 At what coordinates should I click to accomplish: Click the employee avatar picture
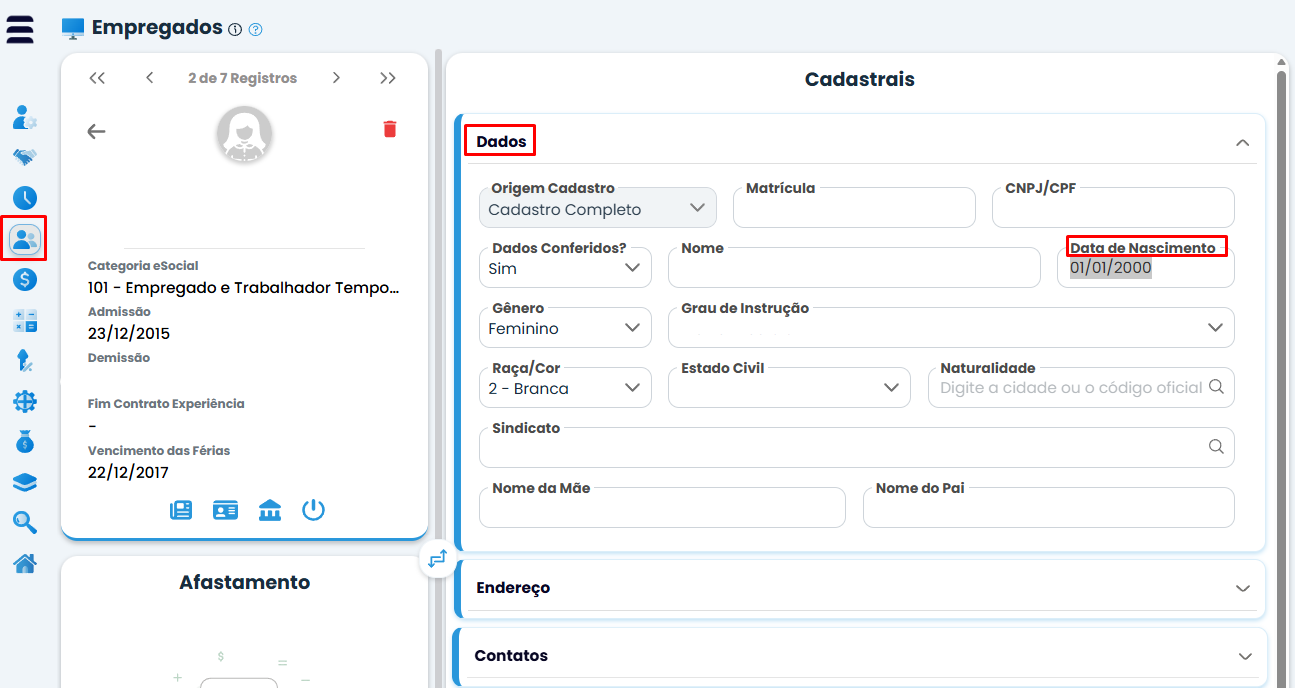coord(245,135)
